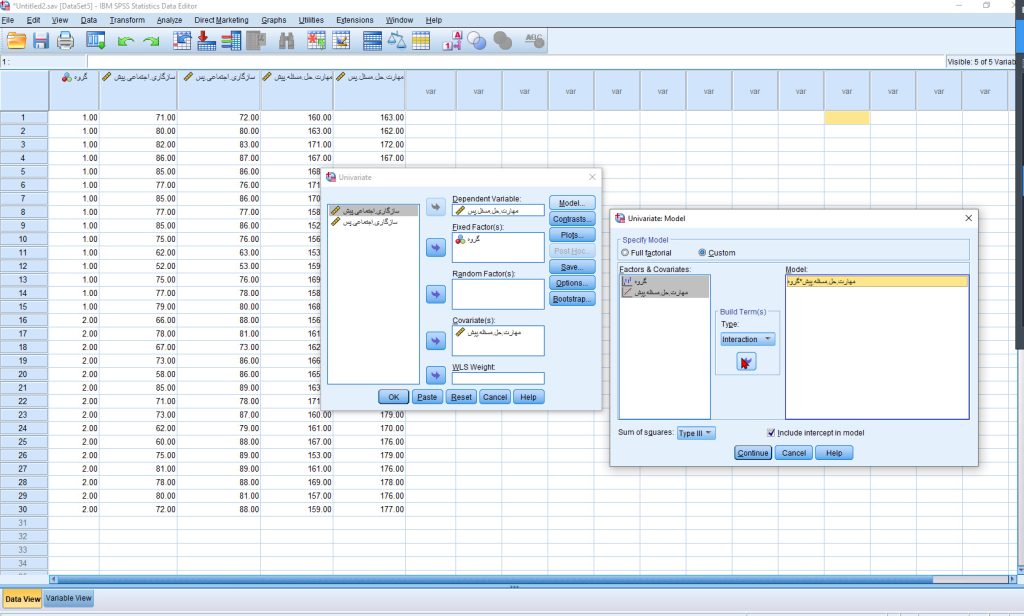Image resolution: width=1024 pixels, height=616 pixels.
Task: Move variable to Covariates arrow
Action: pos(436,340)
